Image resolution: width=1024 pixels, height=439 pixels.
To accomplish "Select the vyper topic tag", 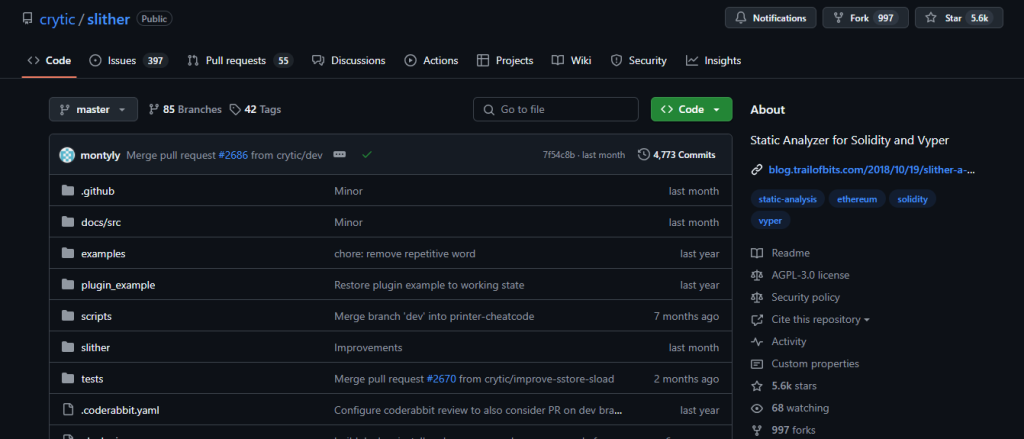I will click(x=771, y=221).
